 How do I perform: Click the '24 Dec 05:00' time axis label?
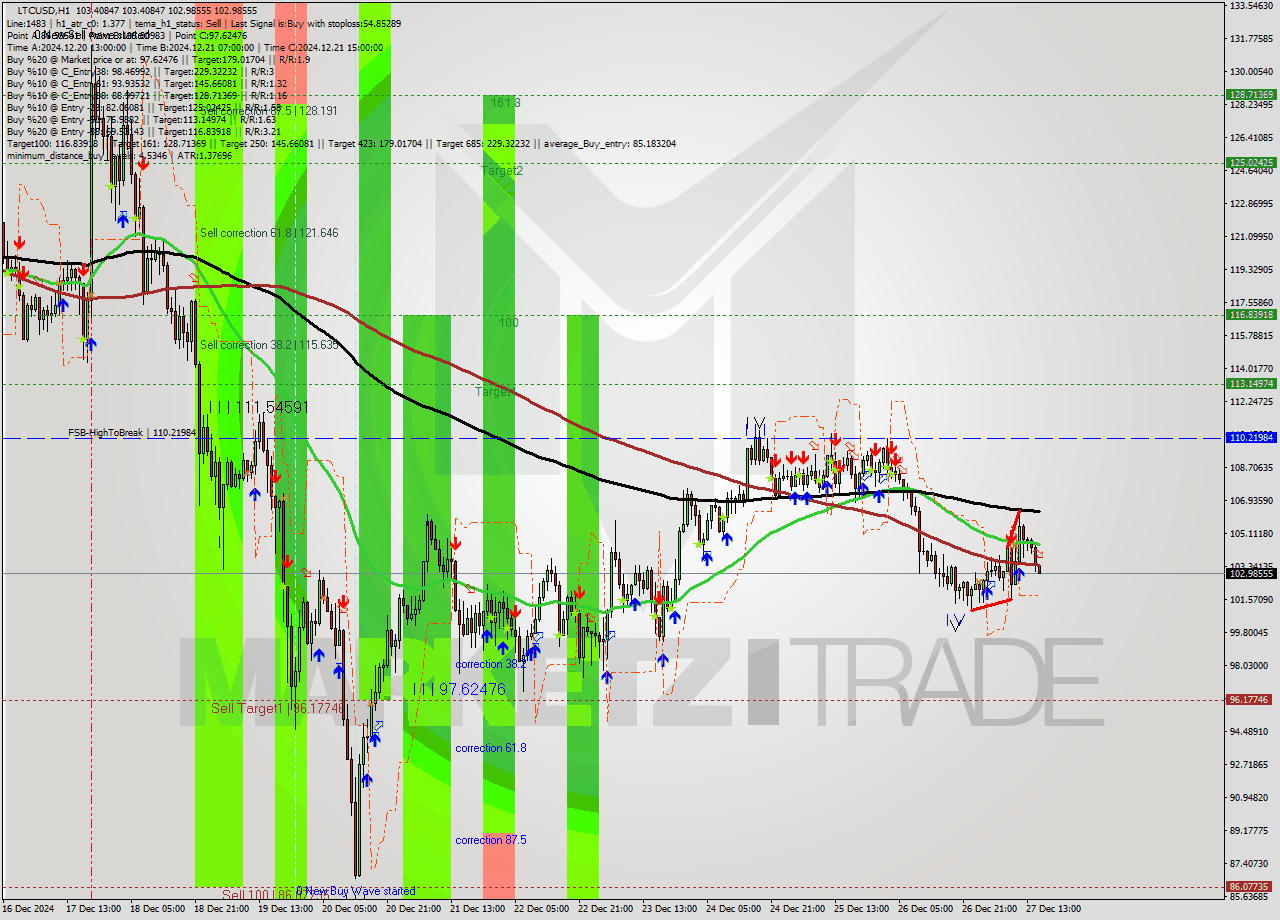(x=733, y=909)
